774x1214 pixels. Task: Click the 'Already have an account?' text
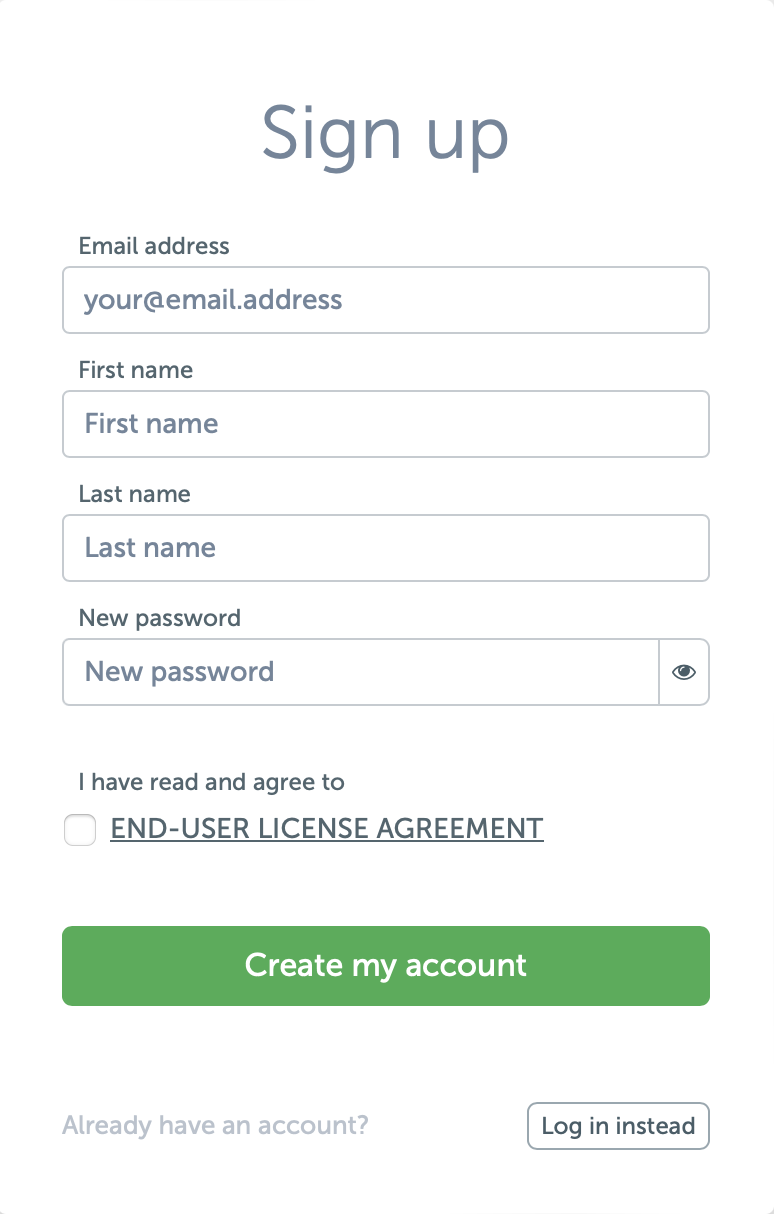[x=215, y=1126]
